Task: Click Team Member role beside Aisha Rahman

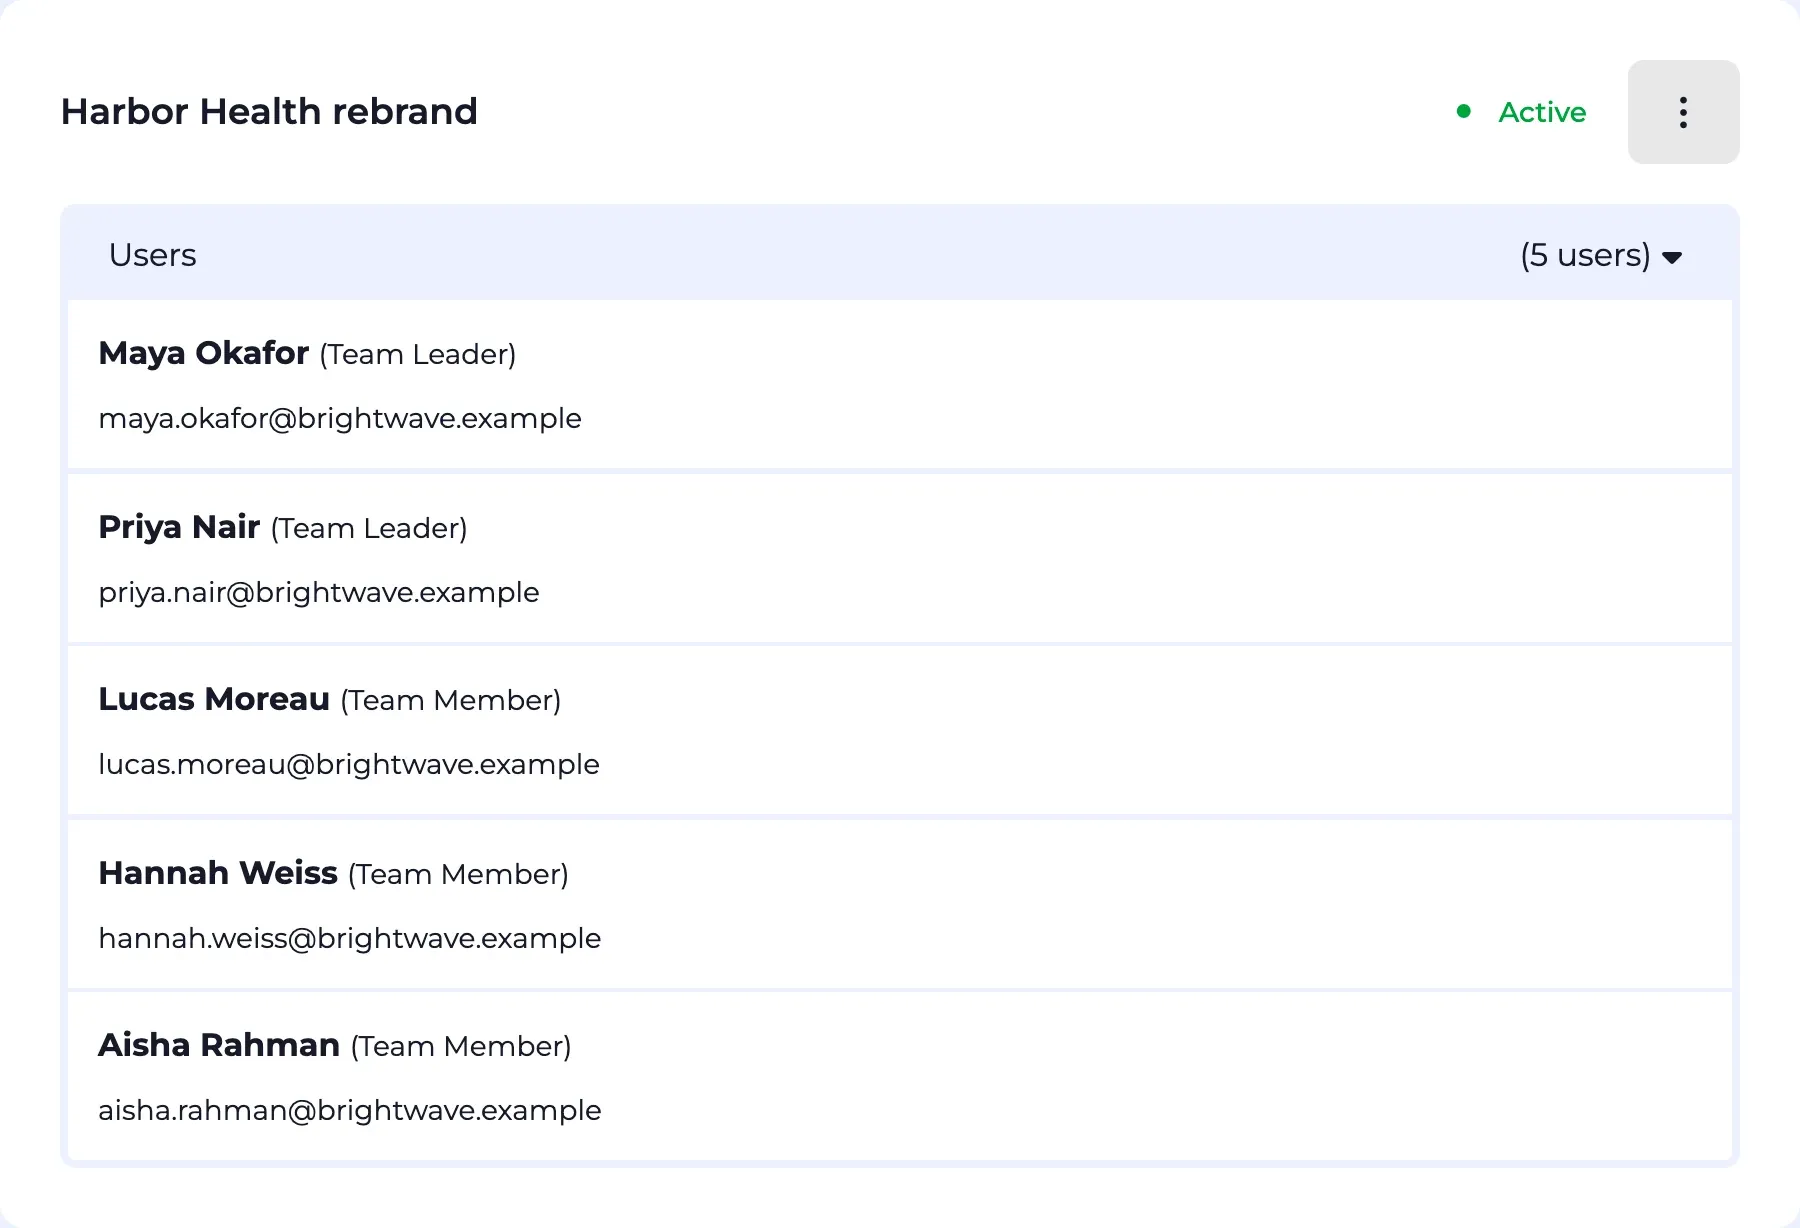Action: point(461,1046)
